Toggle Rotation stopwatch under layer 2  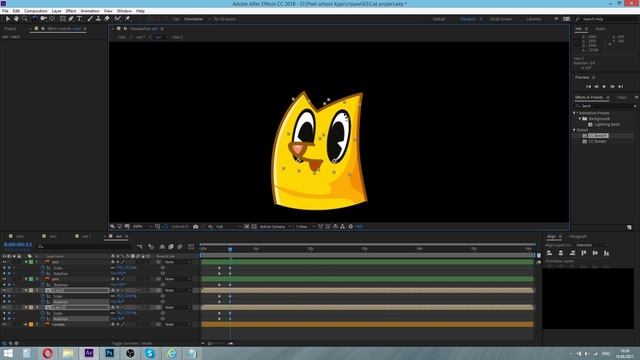point(43,285)
